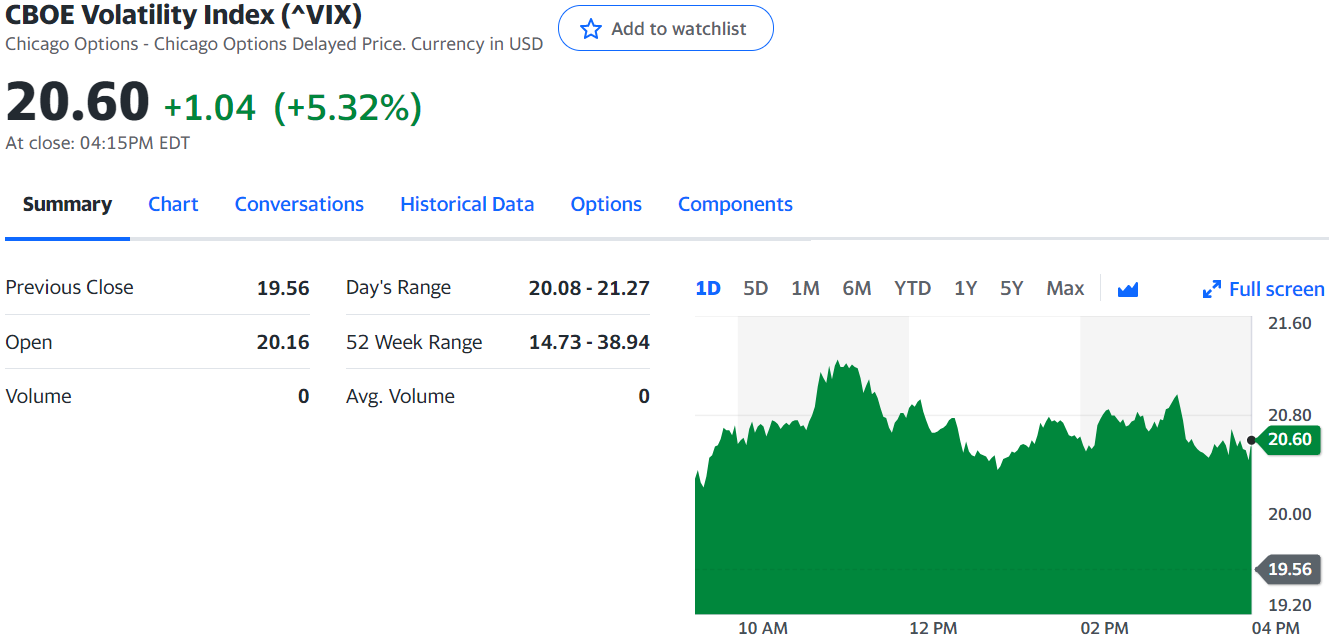
Task: Click the 20.60 current price chart marker
Action: pos(1289,439)
